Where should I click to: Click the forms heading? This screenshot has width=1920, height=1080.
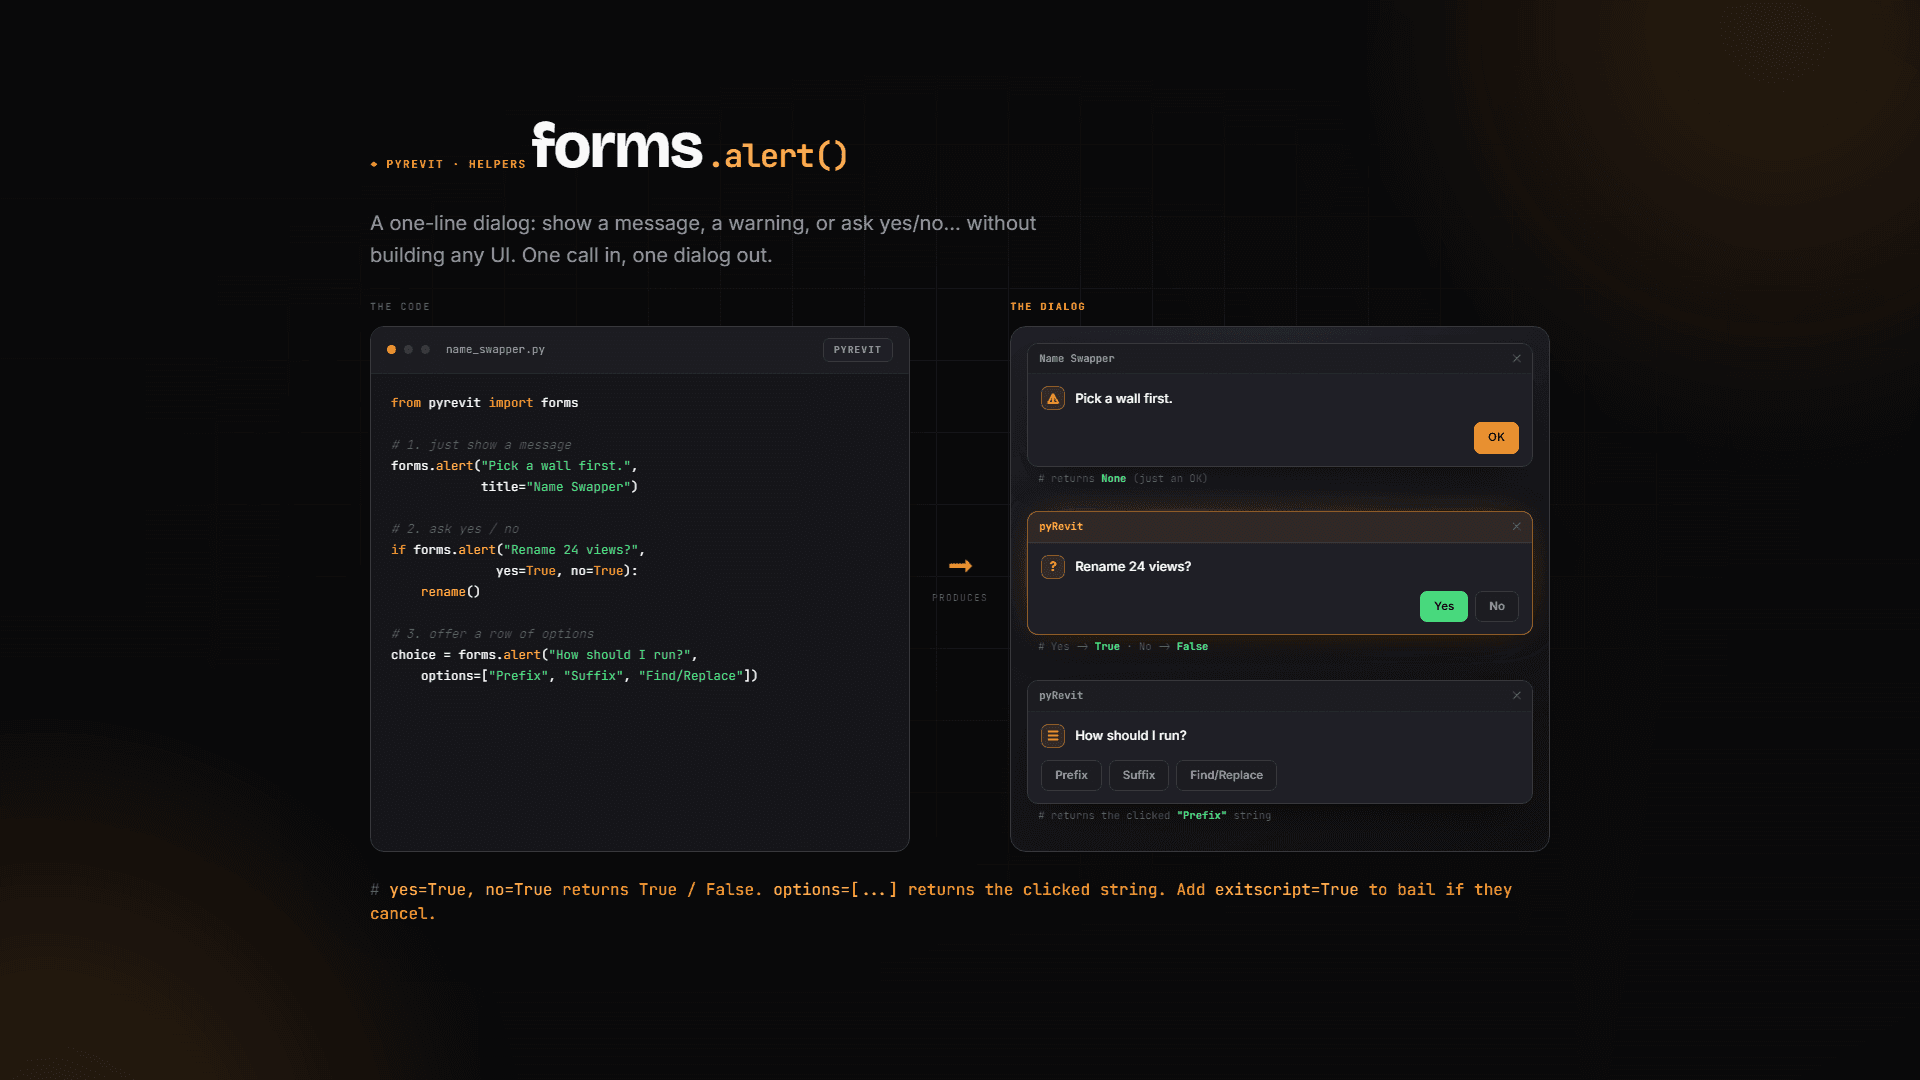pos(617,146)
